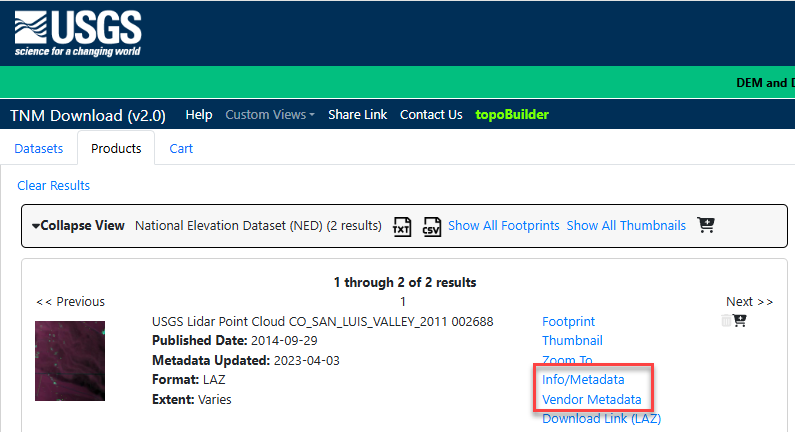The height and width of the screenshot is (432, 795).
Task: Export results as CSV file icon
Action: click(x=431, y=227)
